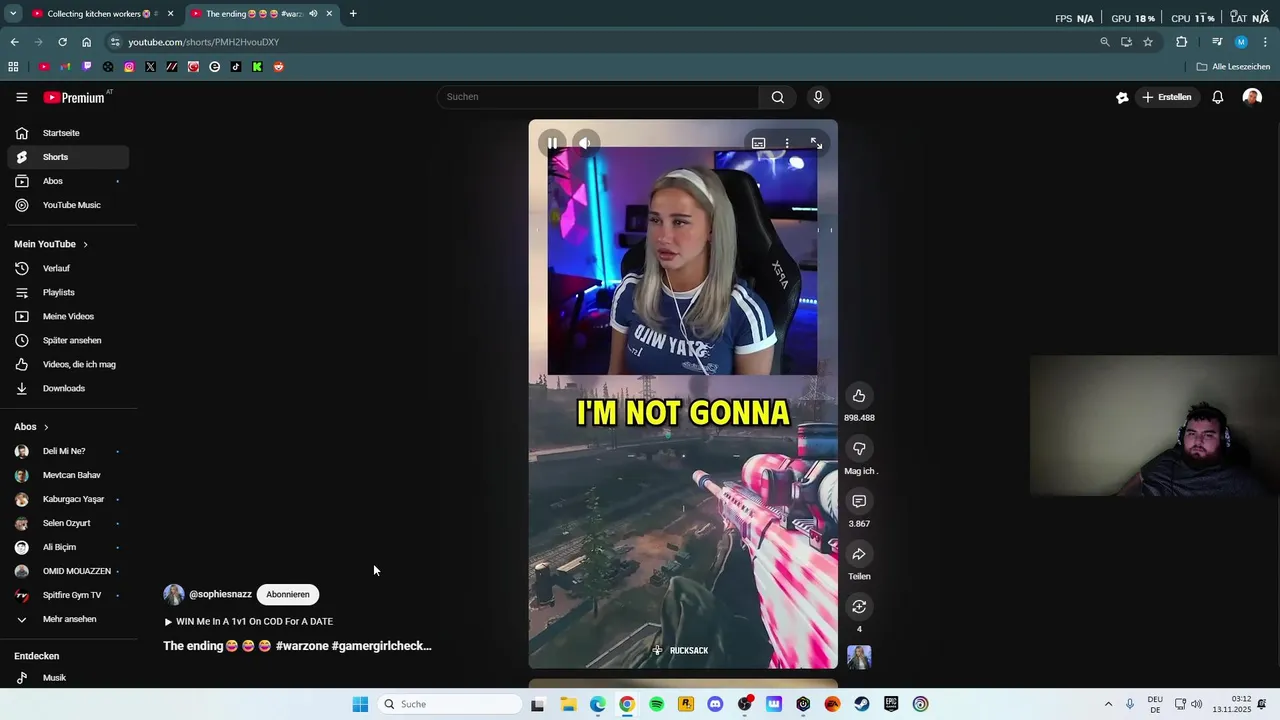
Task: Click the Windows Start button
Action: (360, 704)
